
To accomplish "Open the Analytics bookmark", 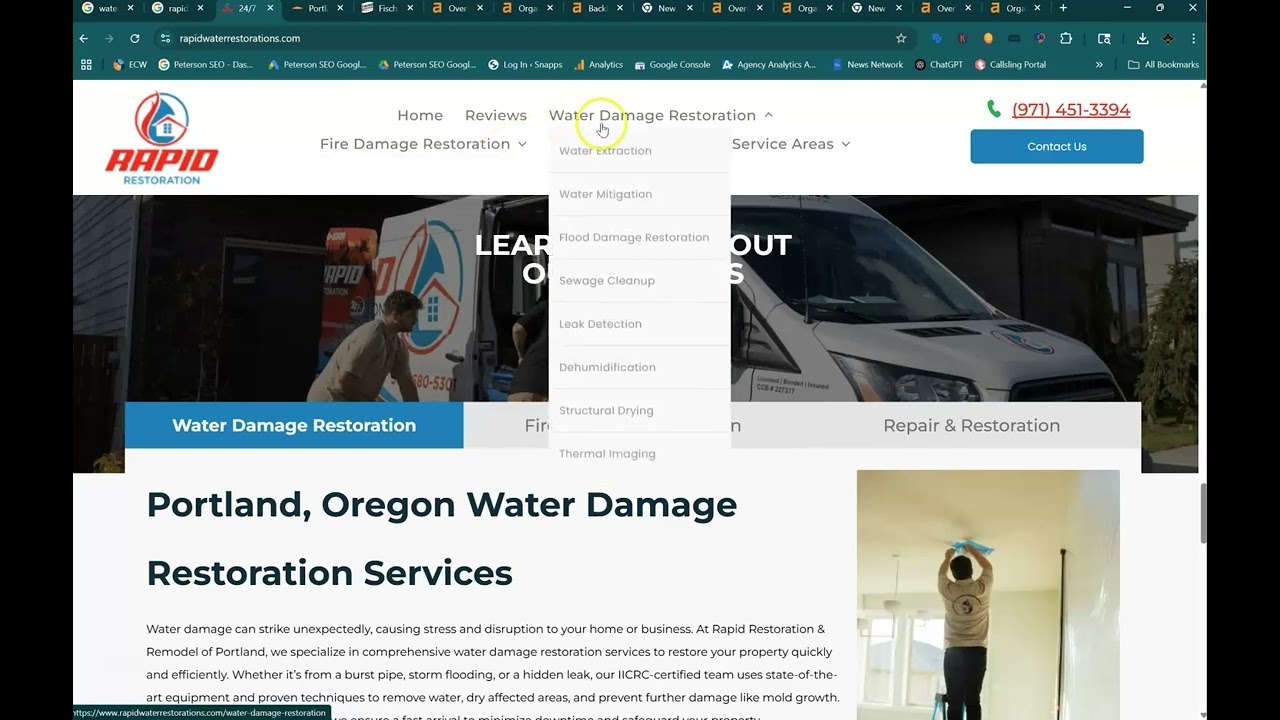I will (598, 64).
